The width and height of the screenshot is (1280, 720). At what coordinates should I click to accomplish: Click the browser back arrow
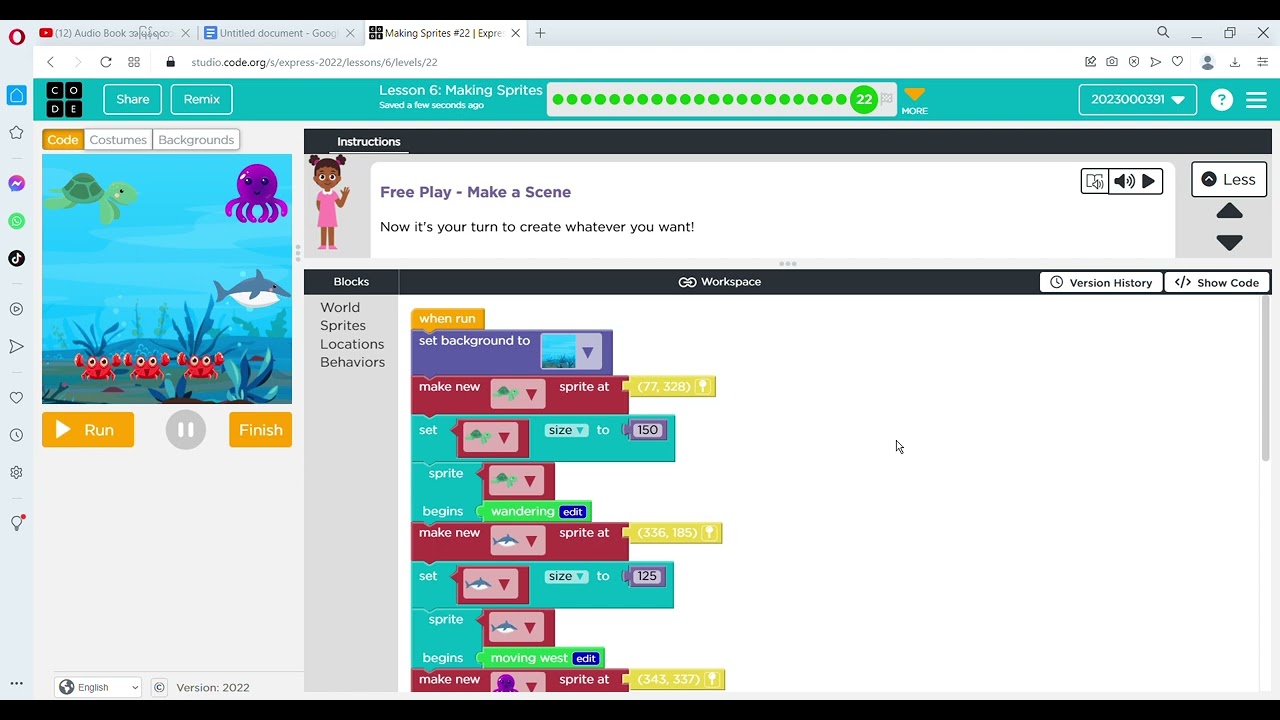pos(50,62)
